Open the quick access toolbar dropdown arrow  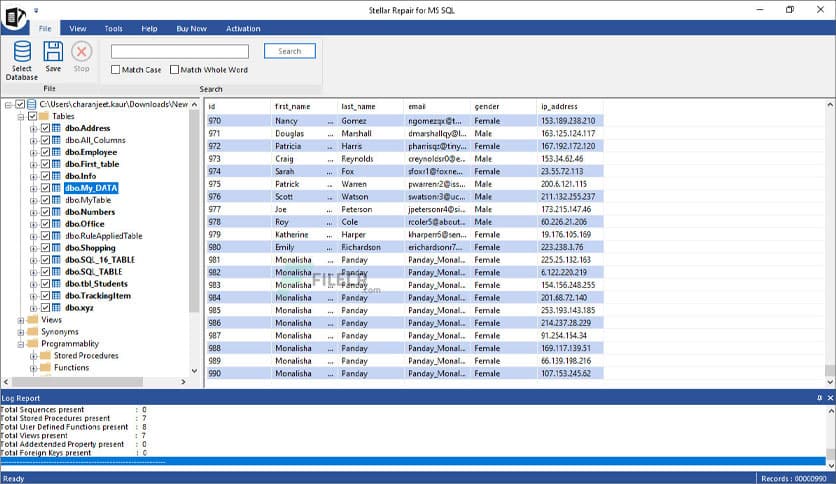point(36,10)
